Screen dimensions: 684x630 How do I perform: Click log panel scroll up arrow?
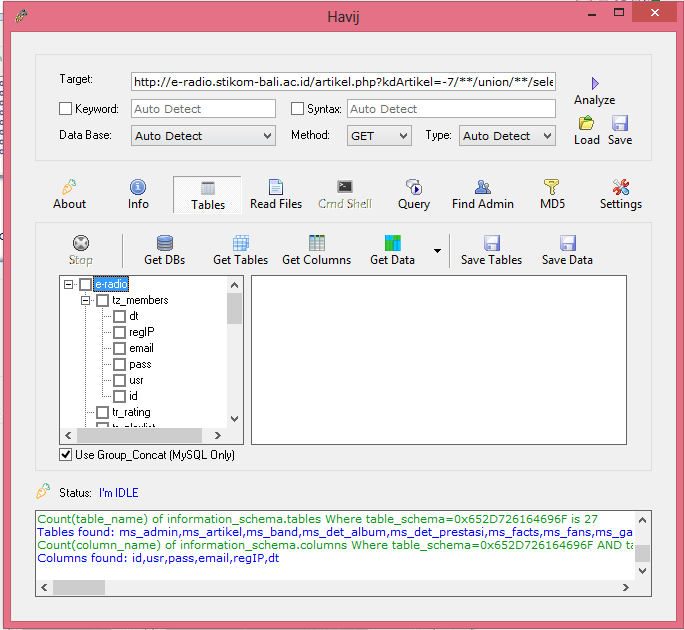pyautogui.click(x=642, y=520)
